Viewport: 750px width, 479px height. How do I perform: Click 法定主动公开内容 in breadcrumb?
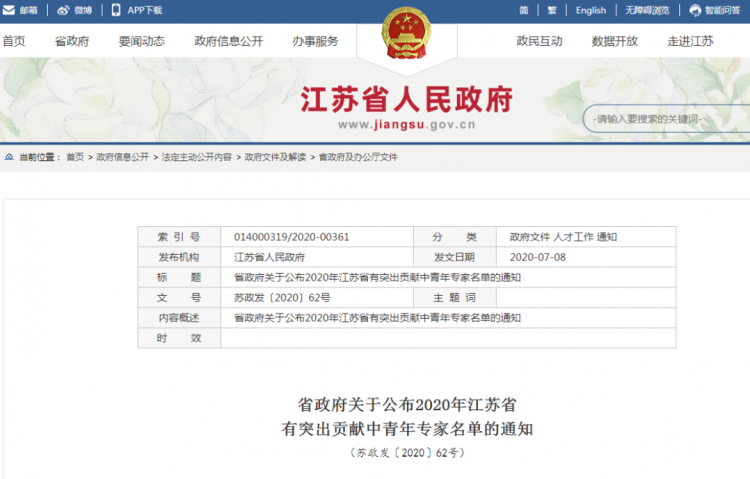pyautogui.click(x=197, y=158)
